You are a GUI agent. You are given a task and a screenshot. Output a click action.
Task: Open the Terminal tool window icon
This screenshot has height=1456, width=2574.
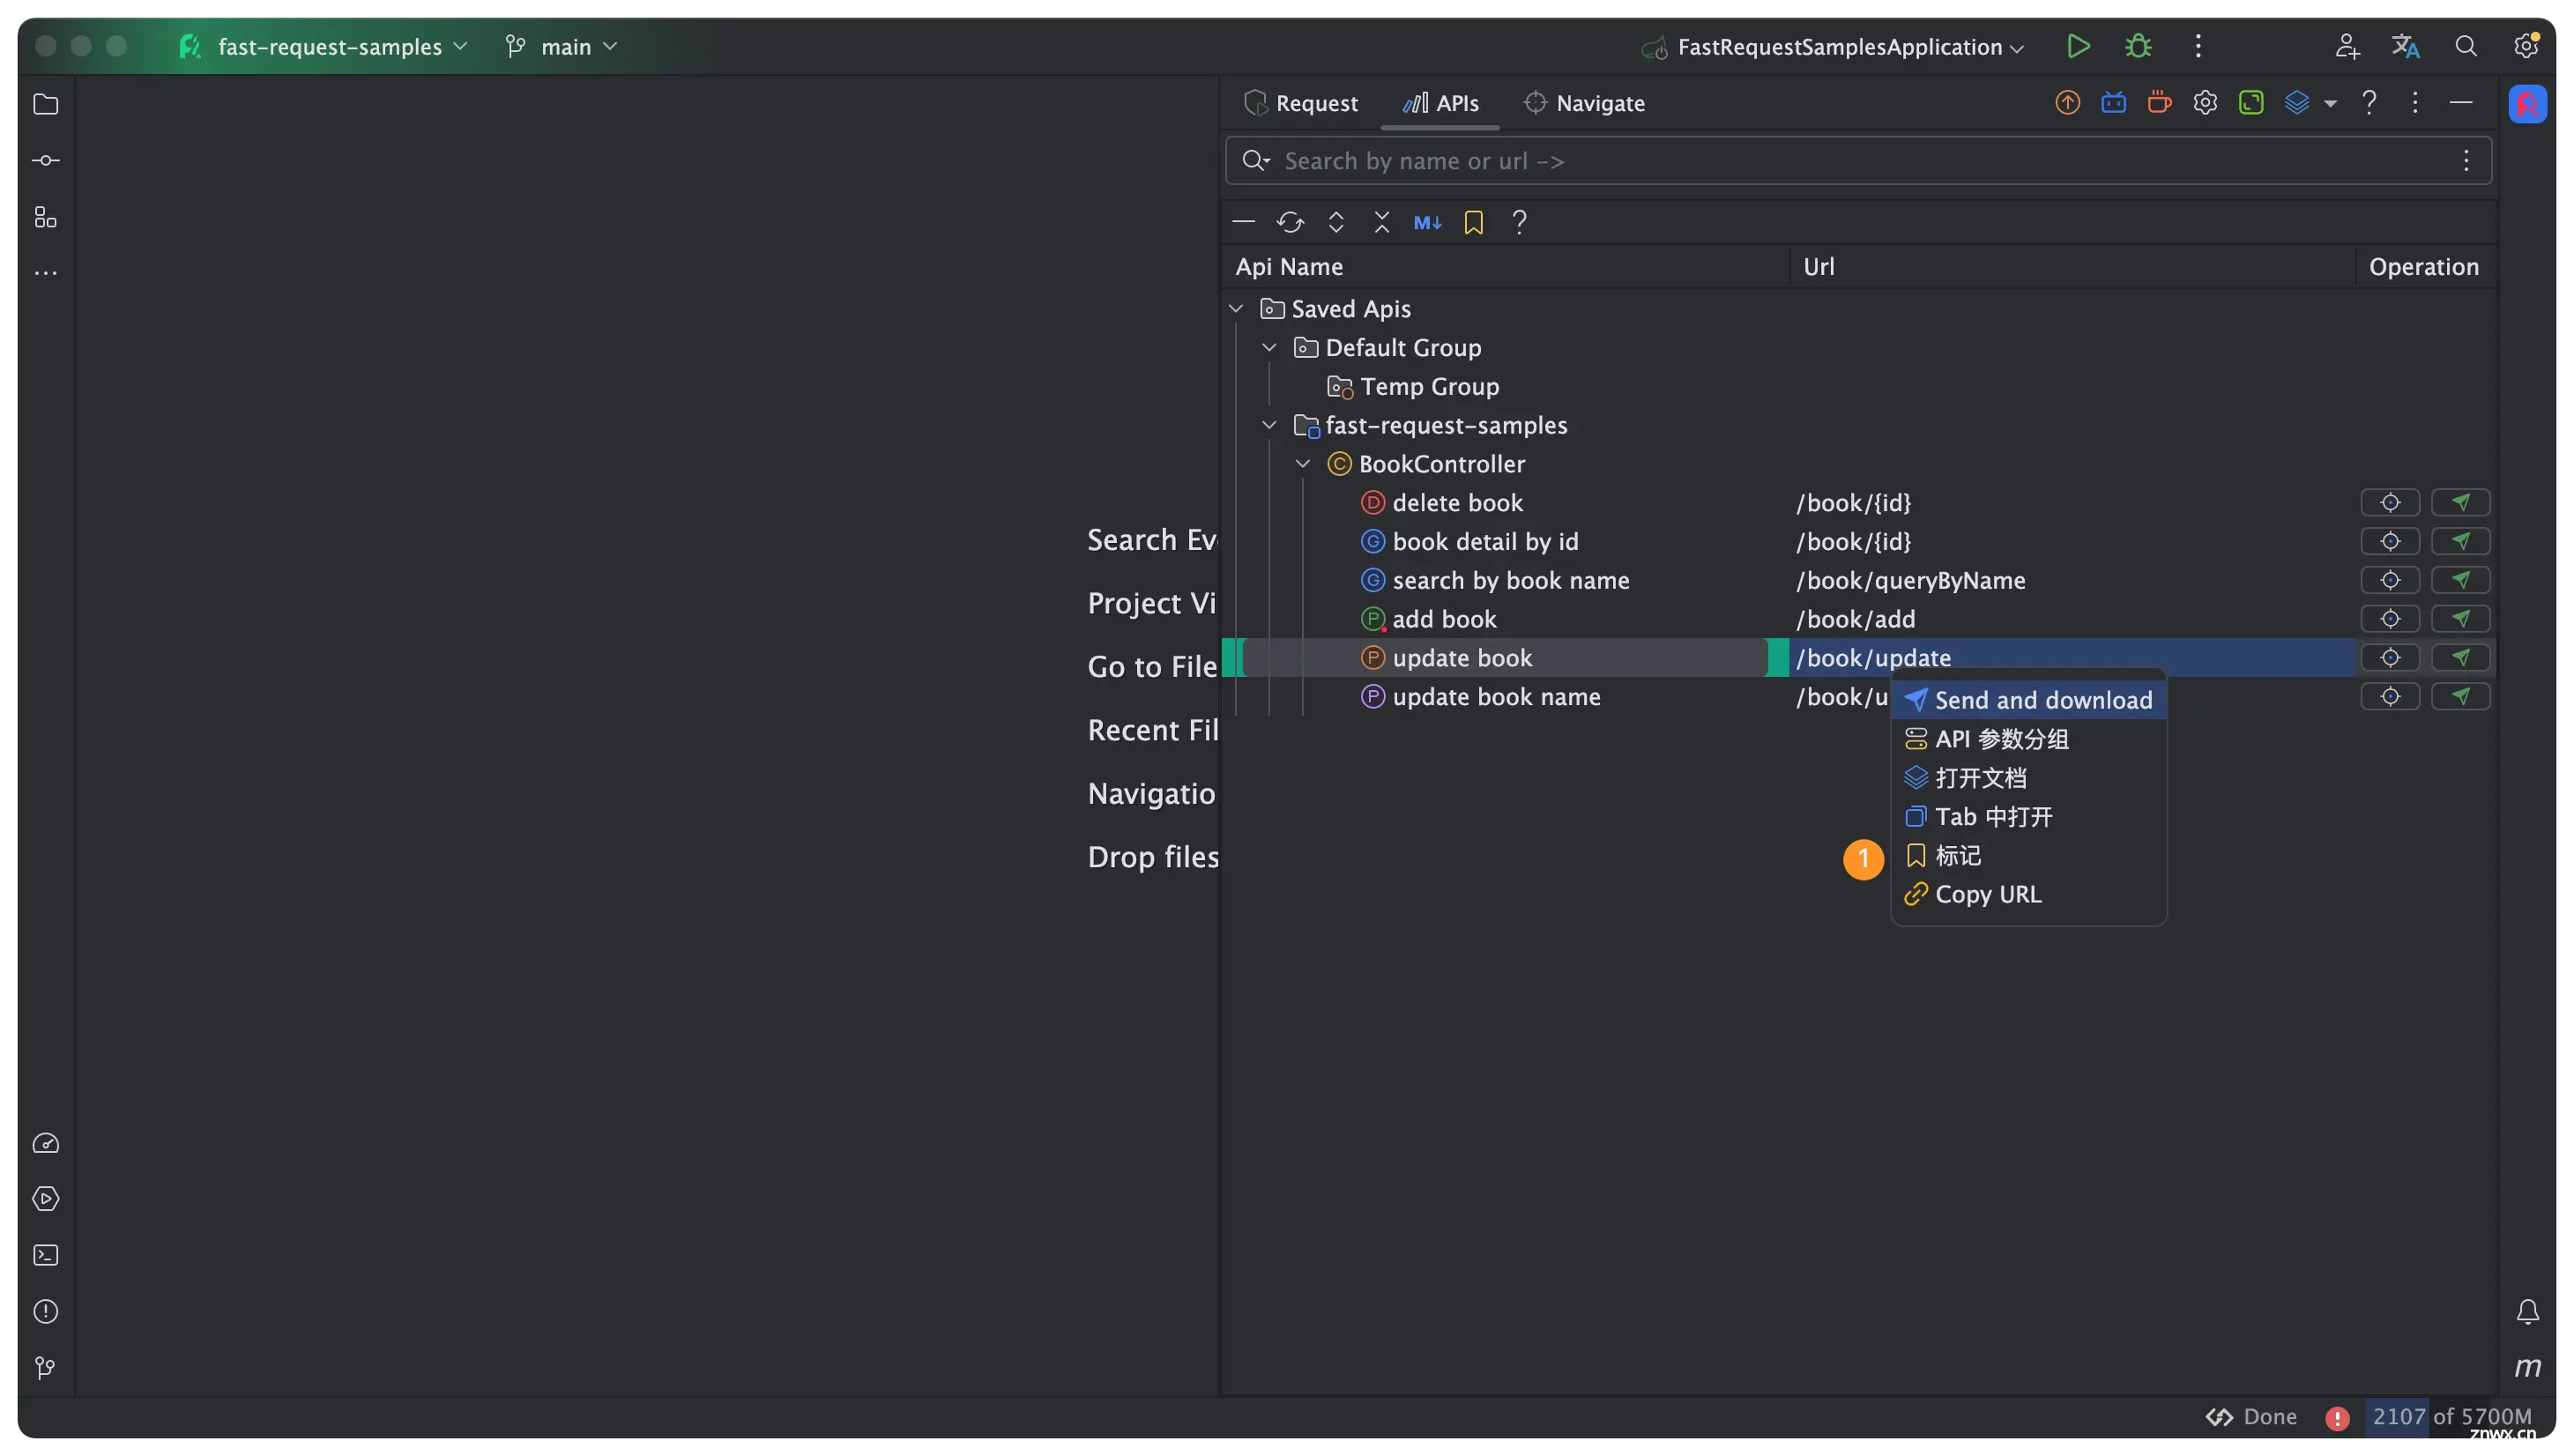(x=46, y=1255)
